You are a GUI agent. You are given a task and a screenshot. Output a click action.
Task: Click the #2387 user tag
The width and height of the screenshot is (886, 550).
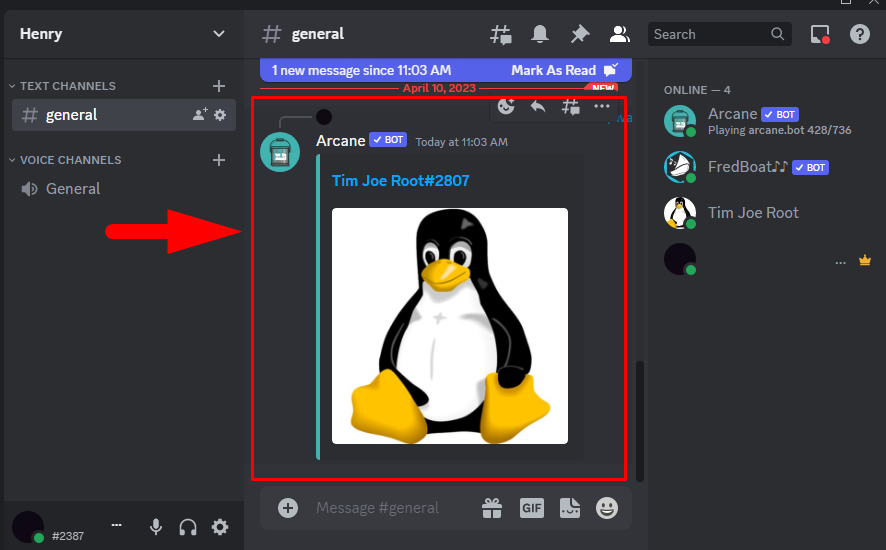pyautogui.click(x=68, y=536)
